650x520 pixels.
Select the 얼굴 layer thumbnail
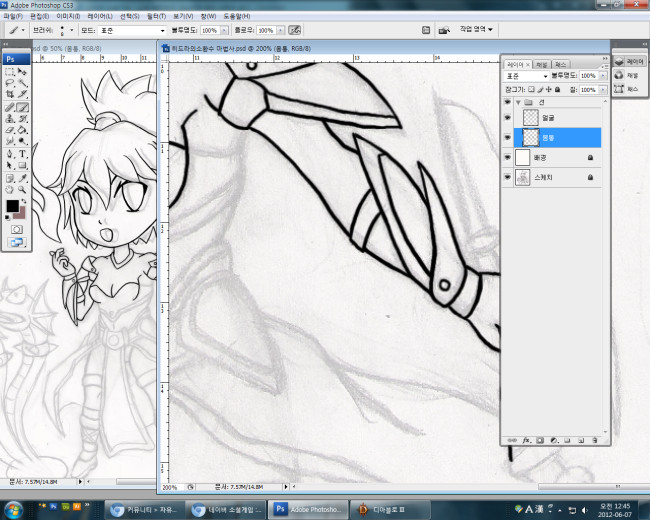531,117
